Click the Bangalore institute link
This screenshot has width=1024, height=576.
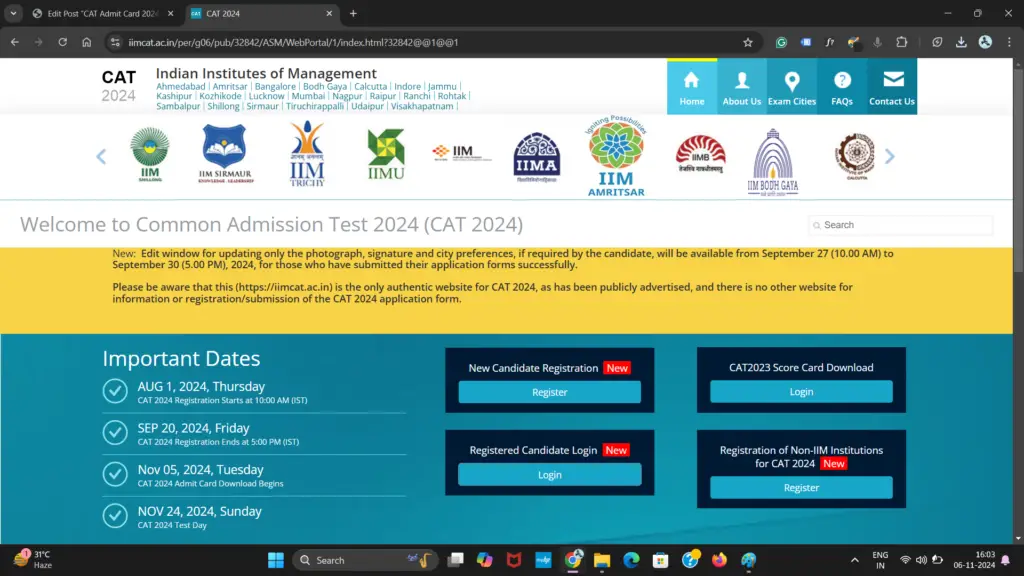pos(275,86)
